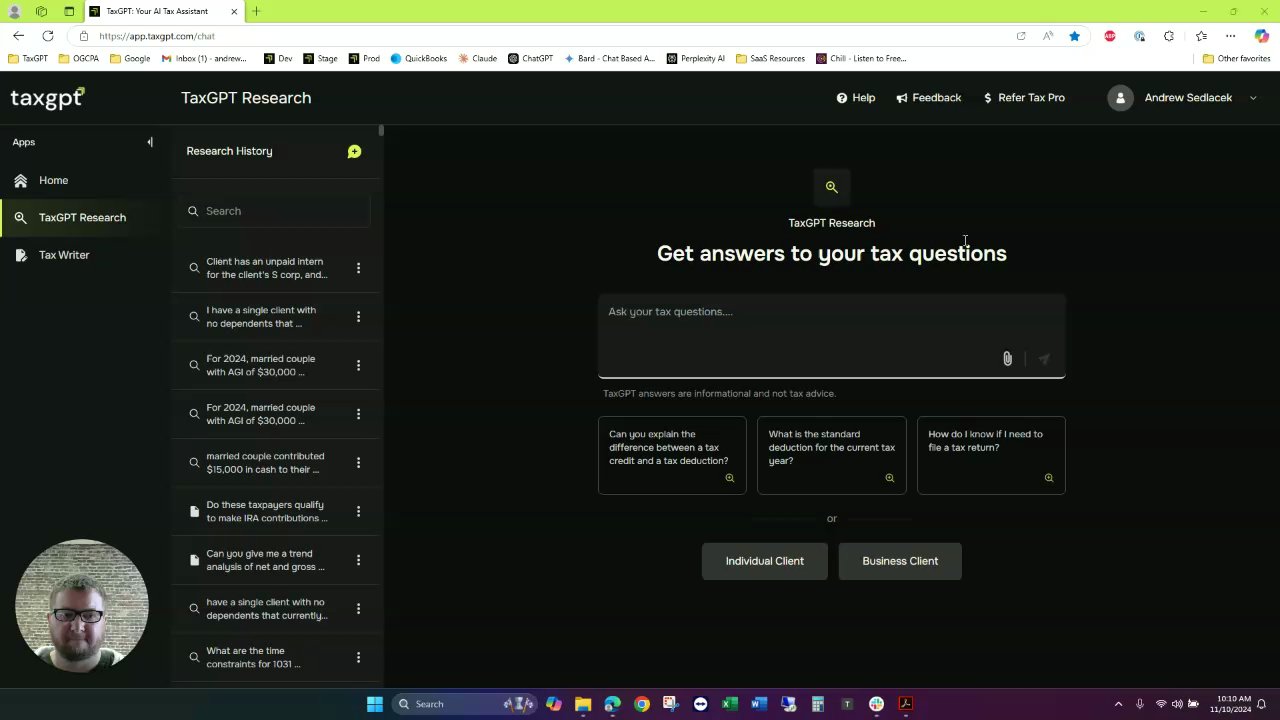
Task: Open the Copilot icon in browser toolbar
Action: (1260, 36)
